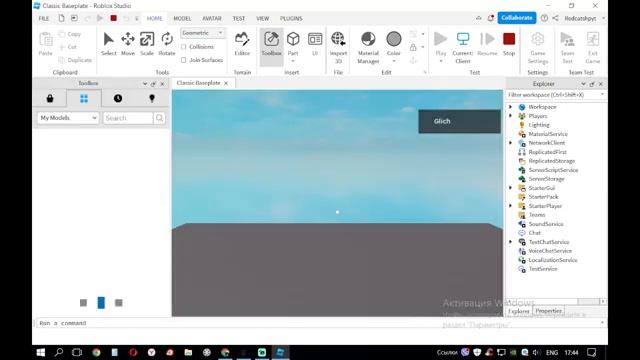Open the Geometric mode dropdown
This screenshot has height=360, width=640.
coord(202,33)
